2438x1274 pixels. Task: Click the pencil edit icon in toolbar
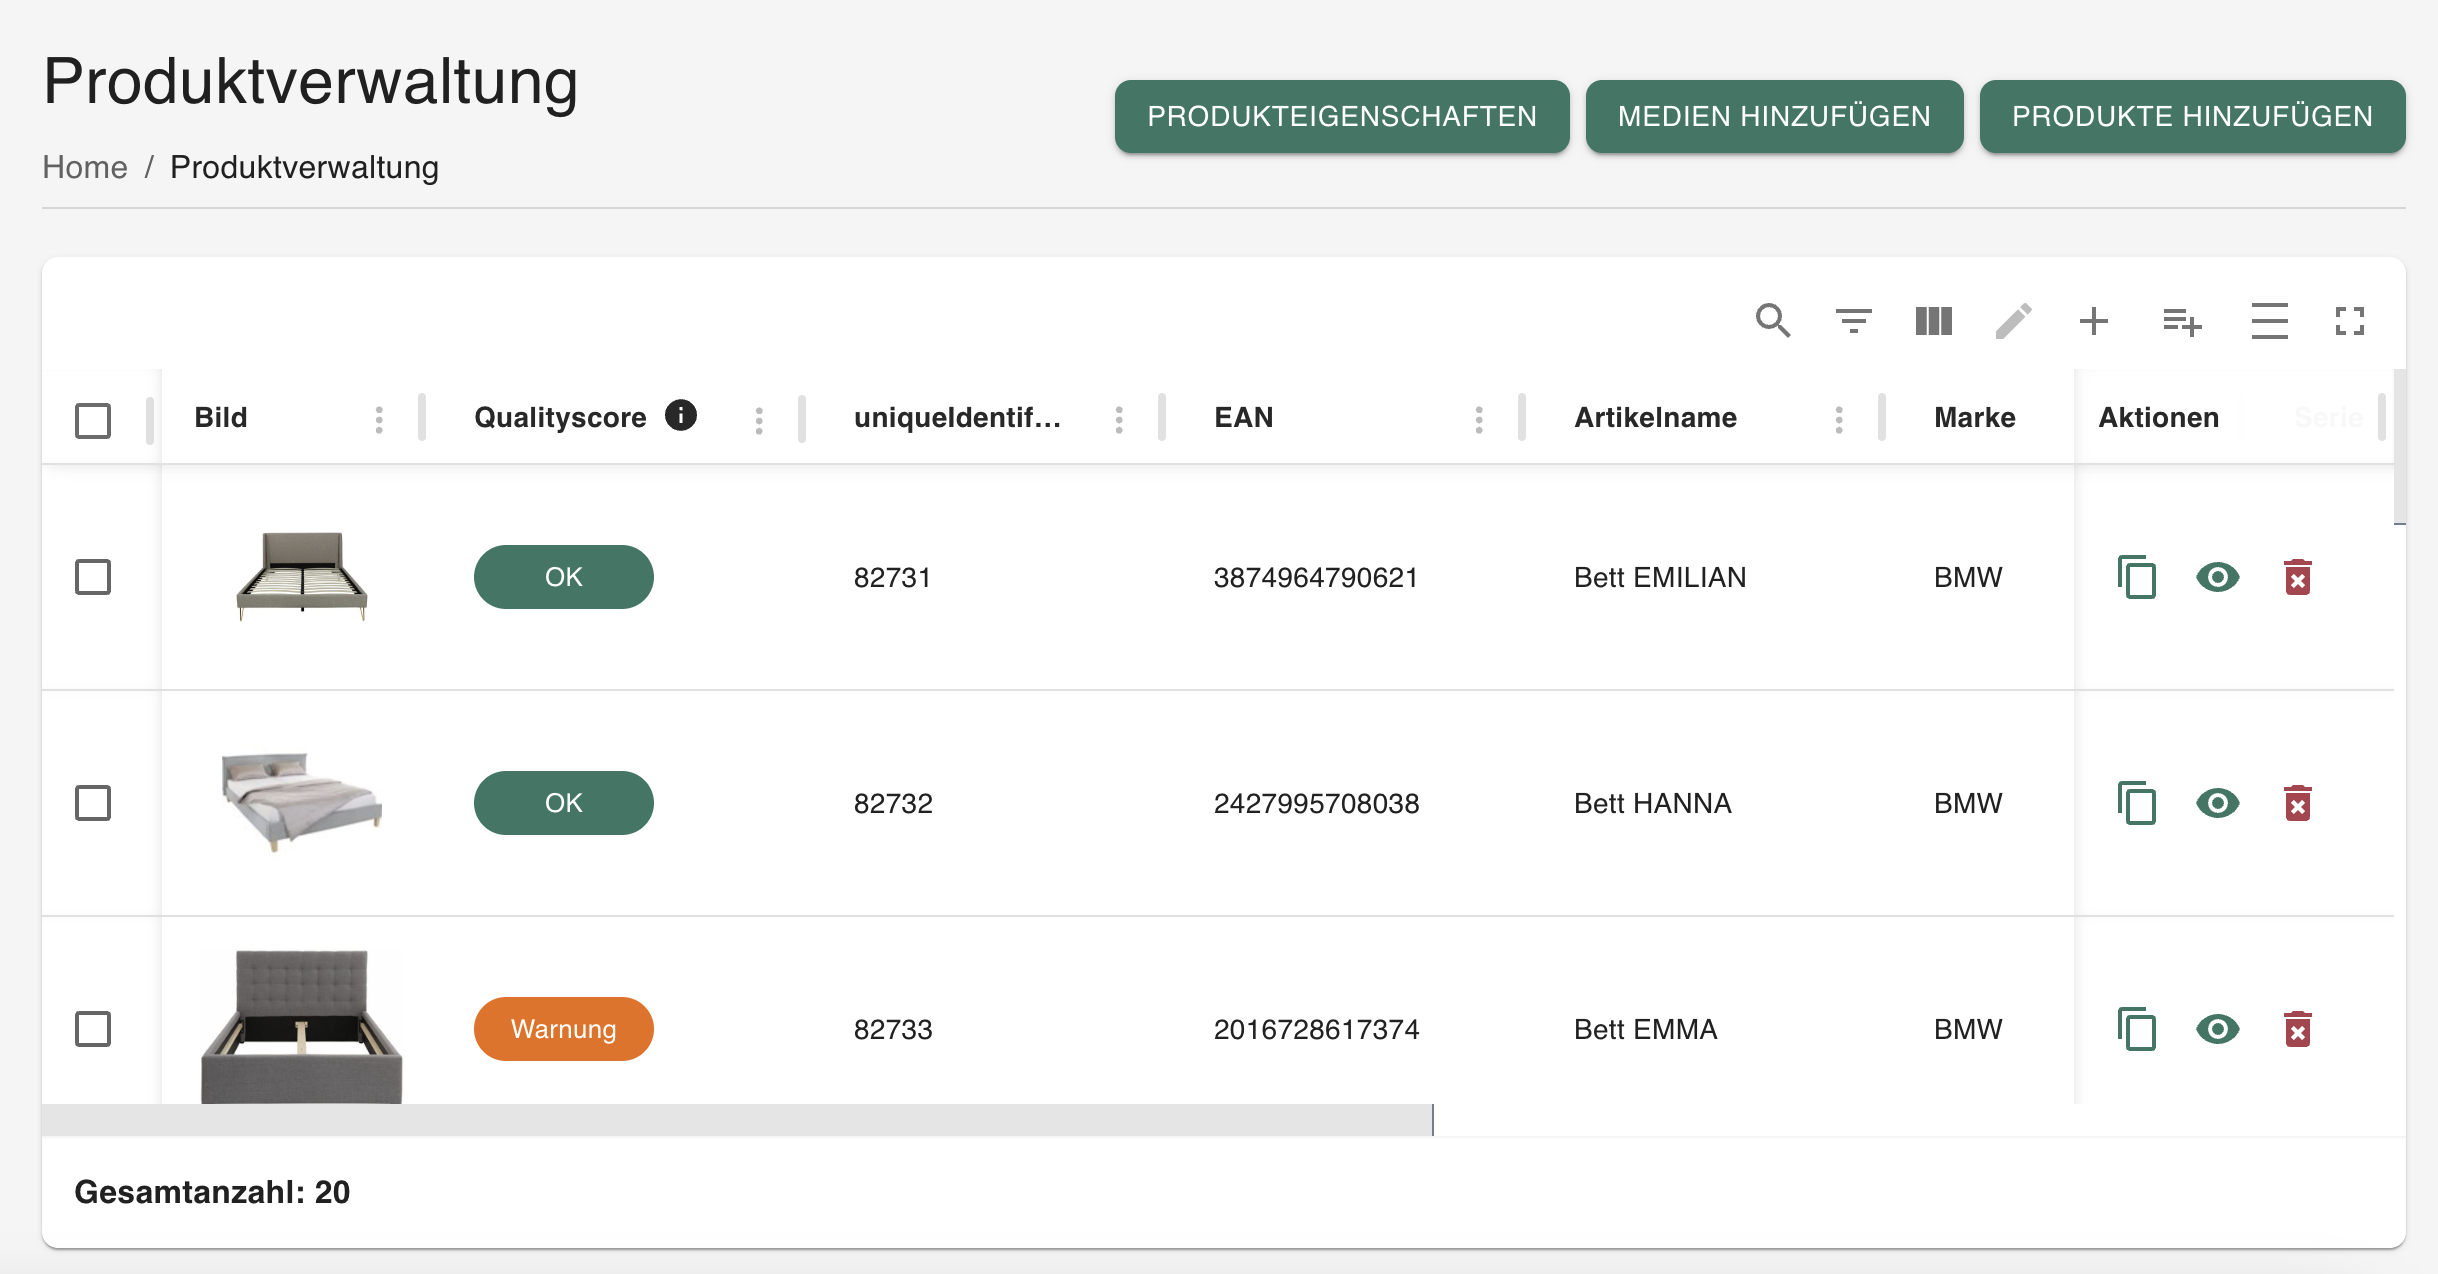[2013, 321]
